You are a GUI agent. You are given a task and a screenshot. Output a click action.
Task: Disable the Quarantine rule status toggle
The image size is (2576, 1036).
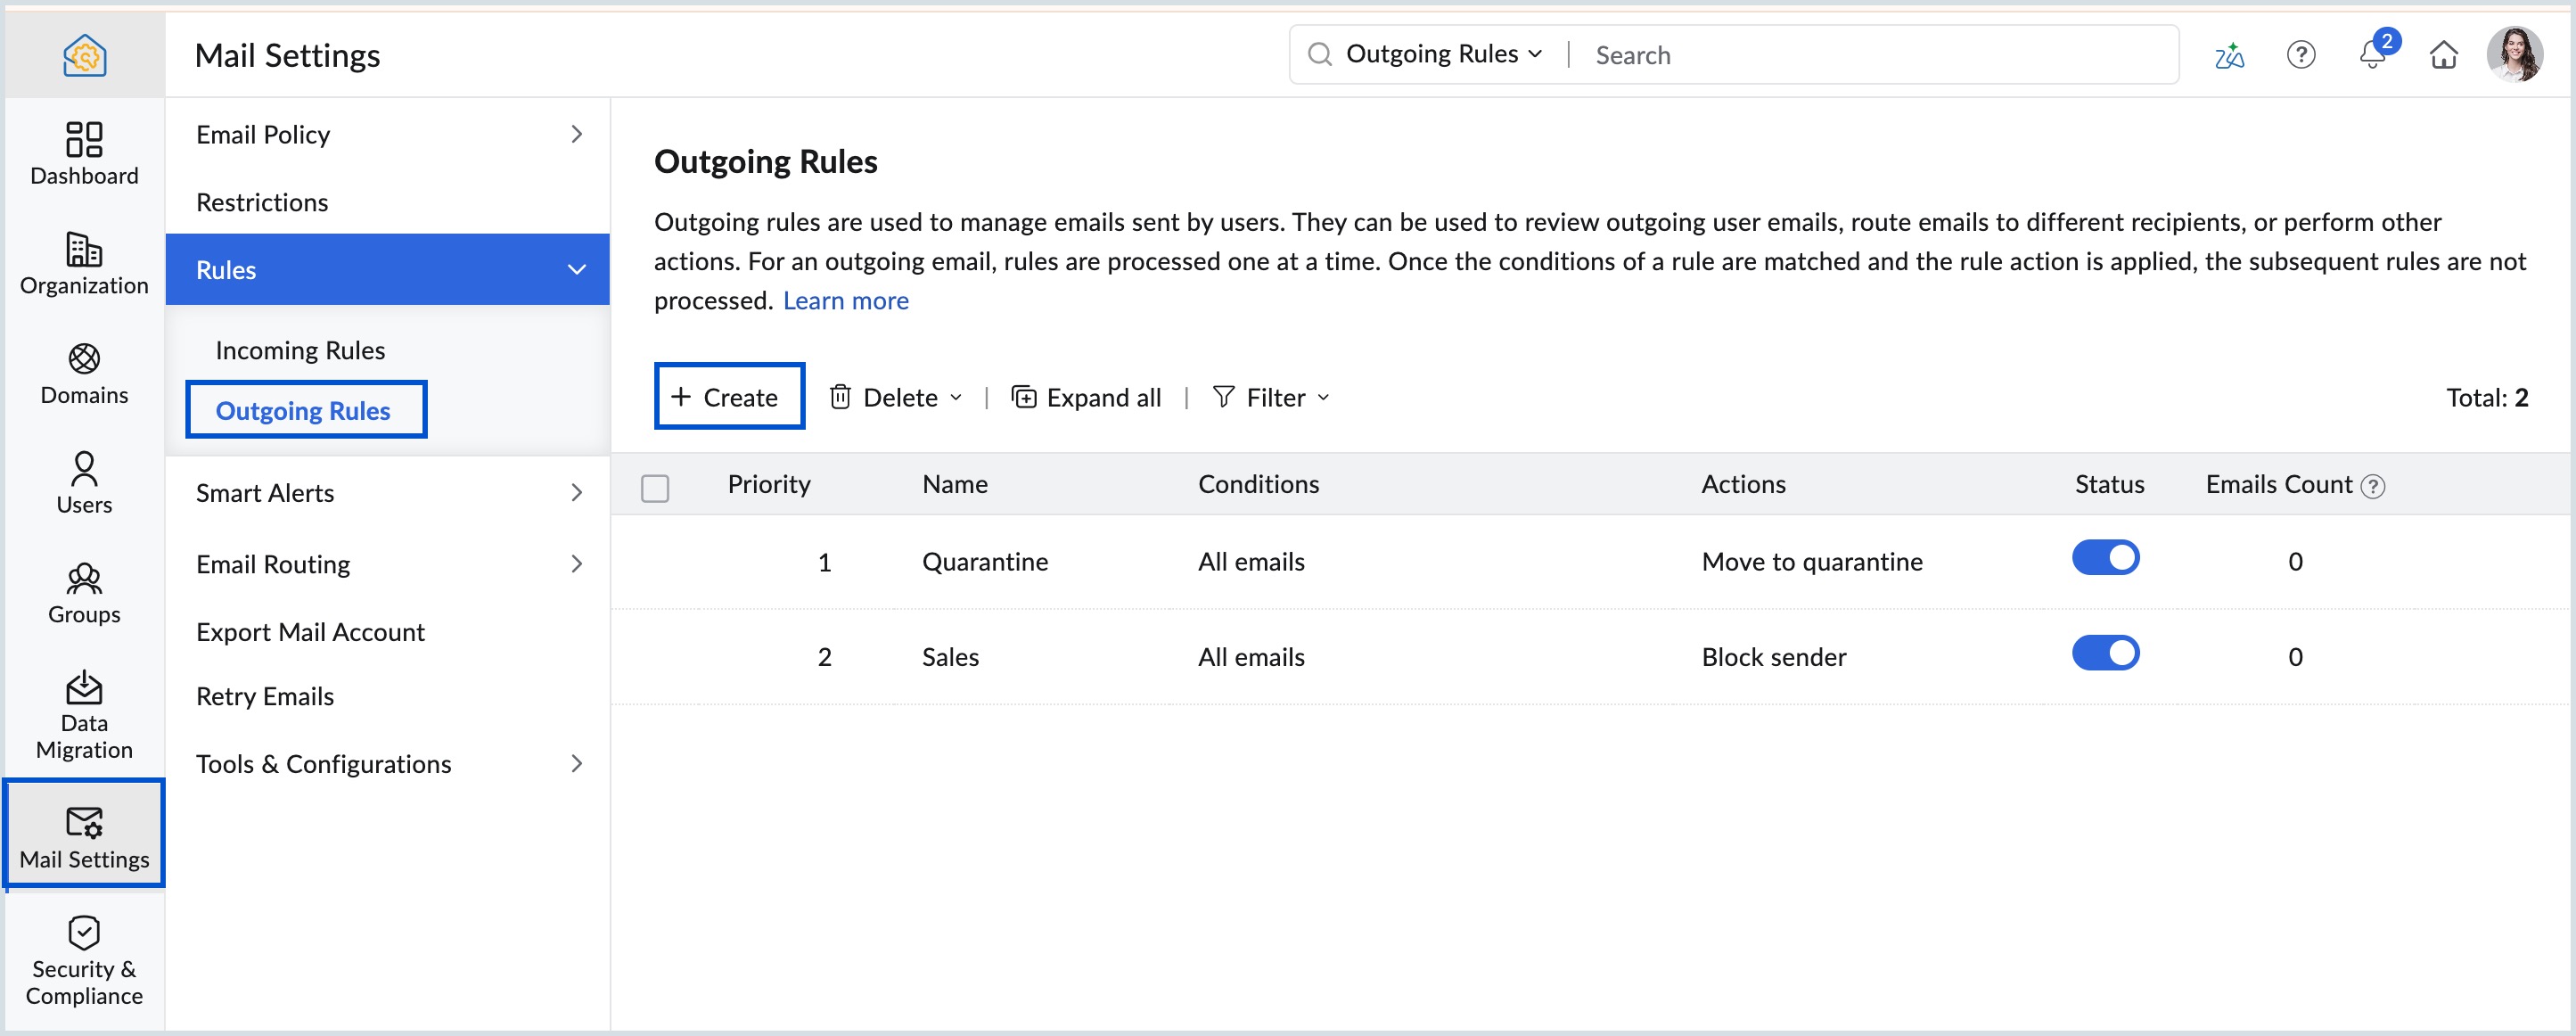[2105, 558]
